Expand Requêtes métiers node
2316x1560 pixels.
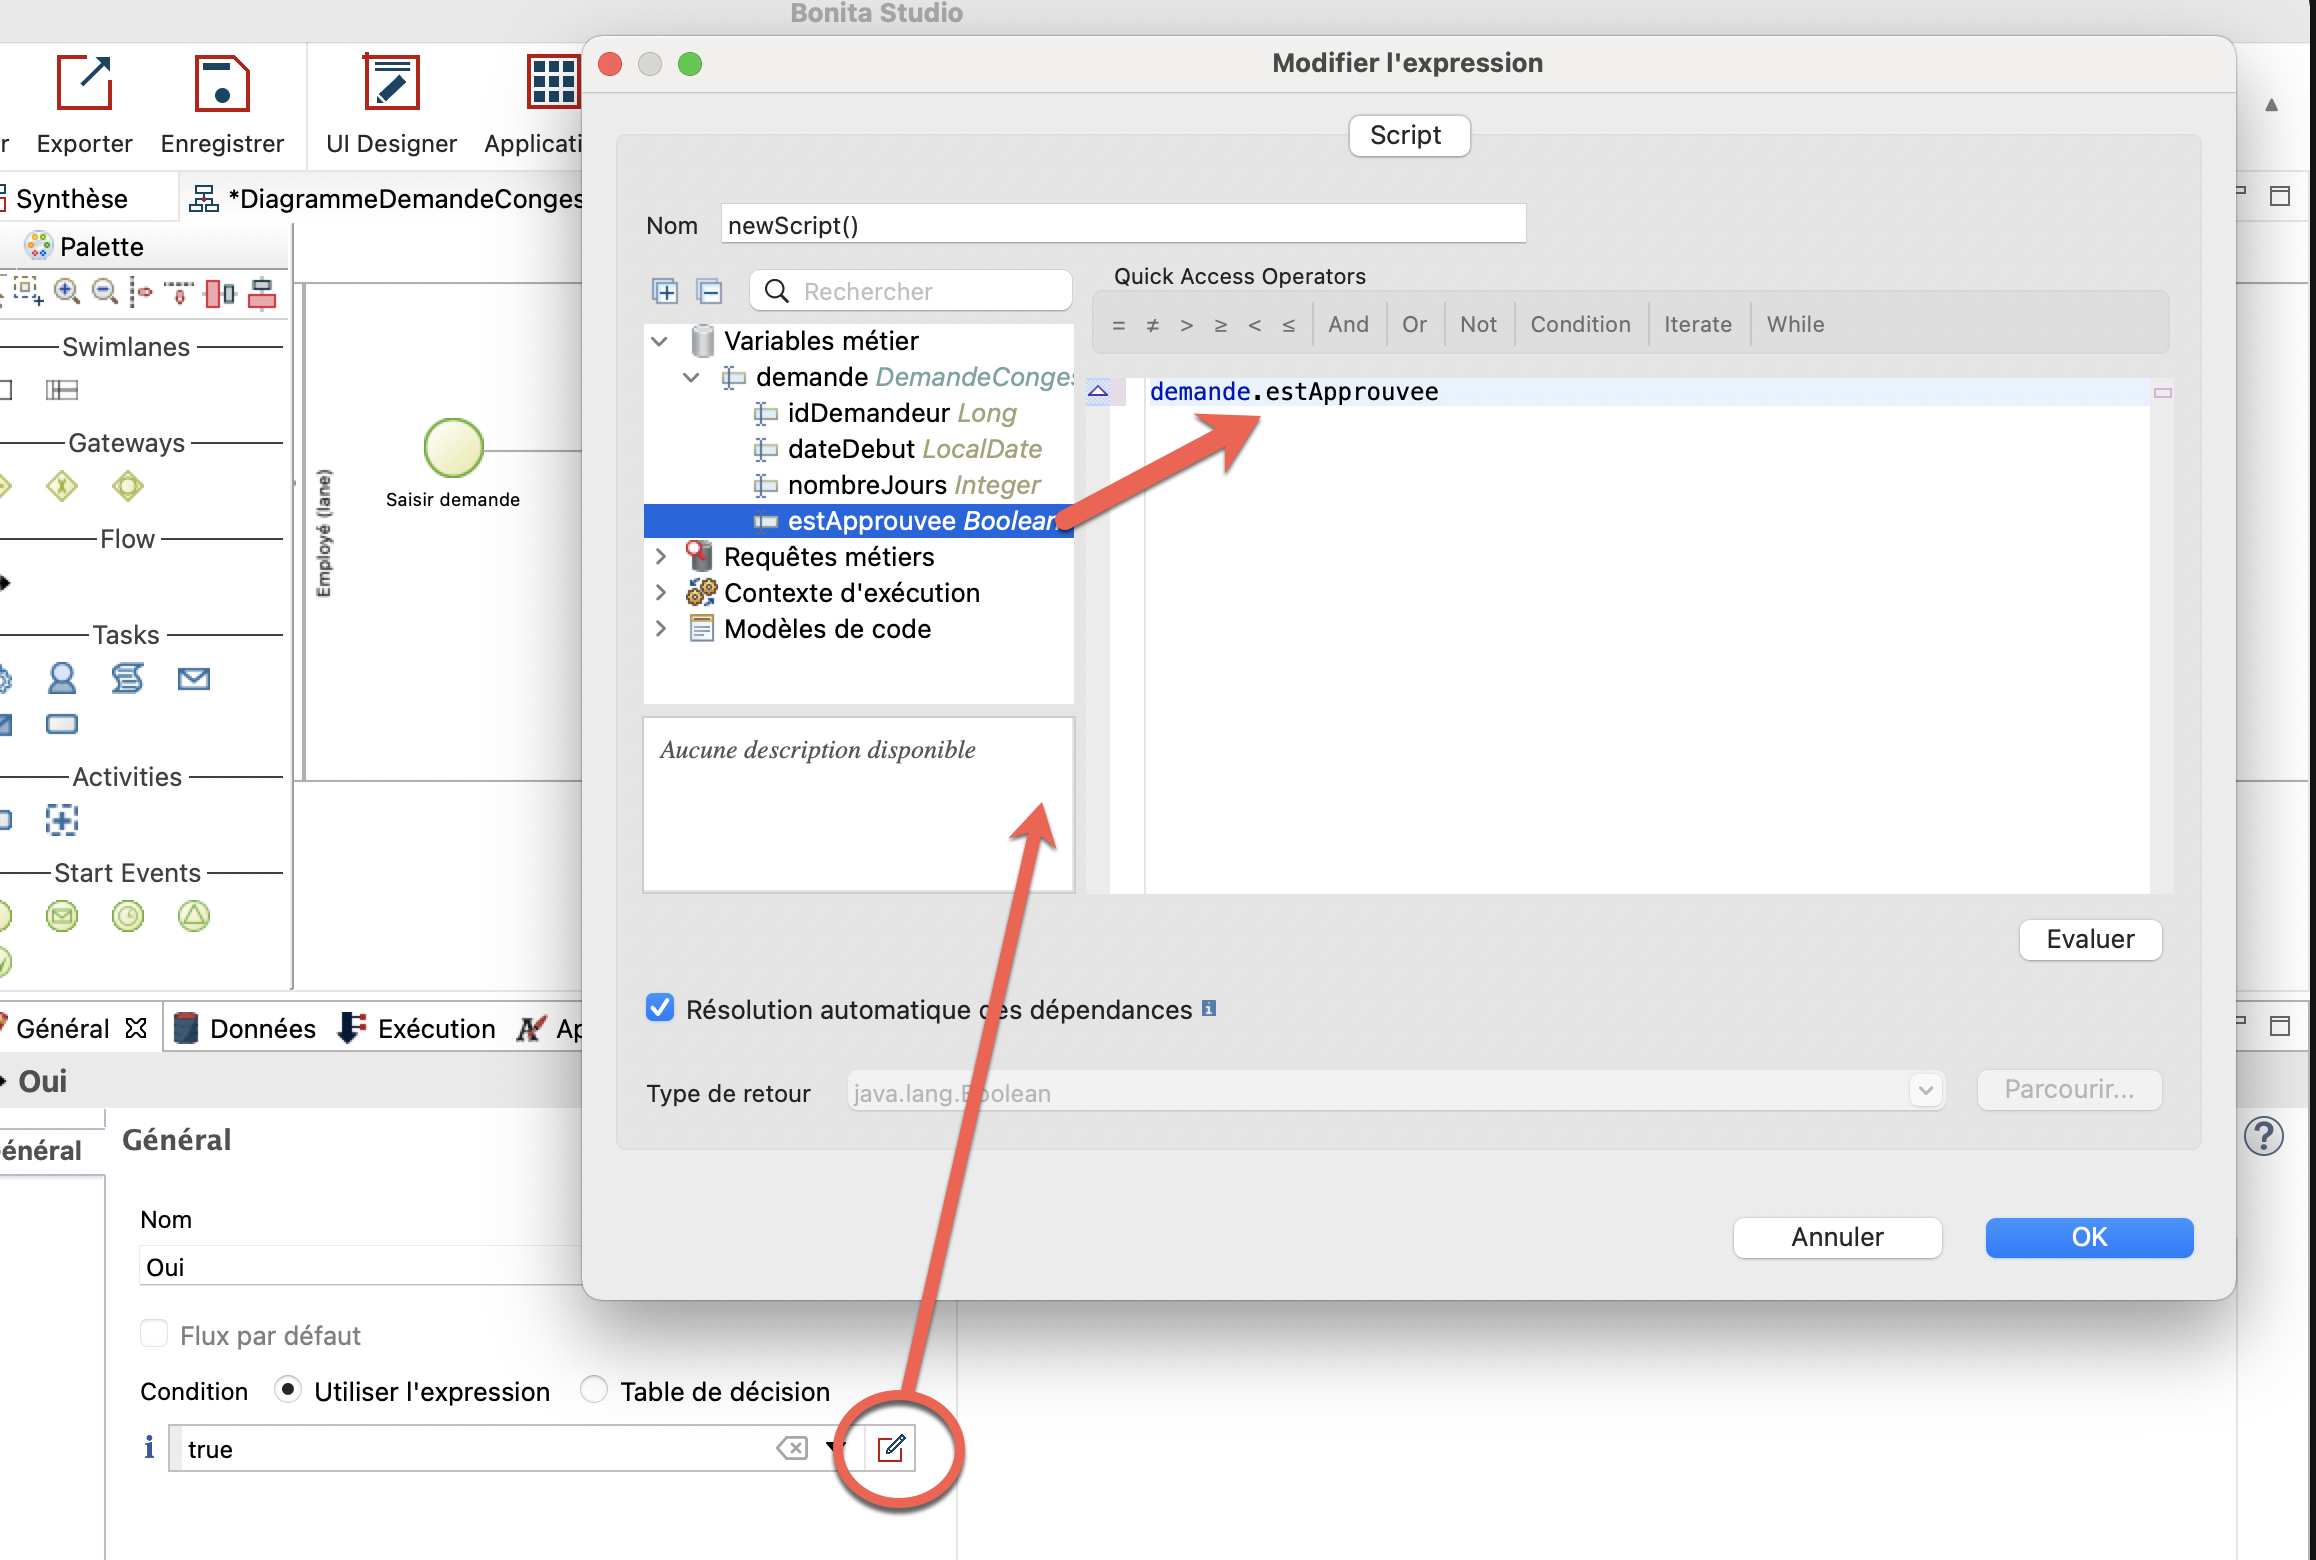pyautogui.click(x=660, y=556)
